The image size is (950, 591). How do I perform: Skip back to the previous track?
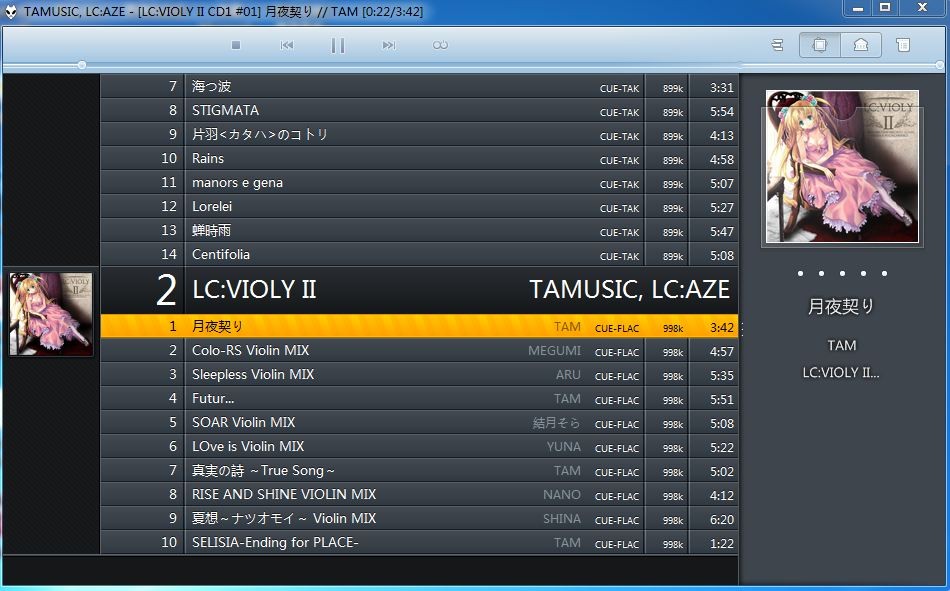287,45
